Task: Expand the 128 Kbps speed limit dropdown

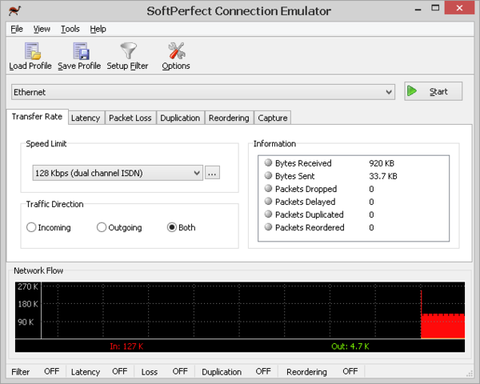Action: coord(118,173)
